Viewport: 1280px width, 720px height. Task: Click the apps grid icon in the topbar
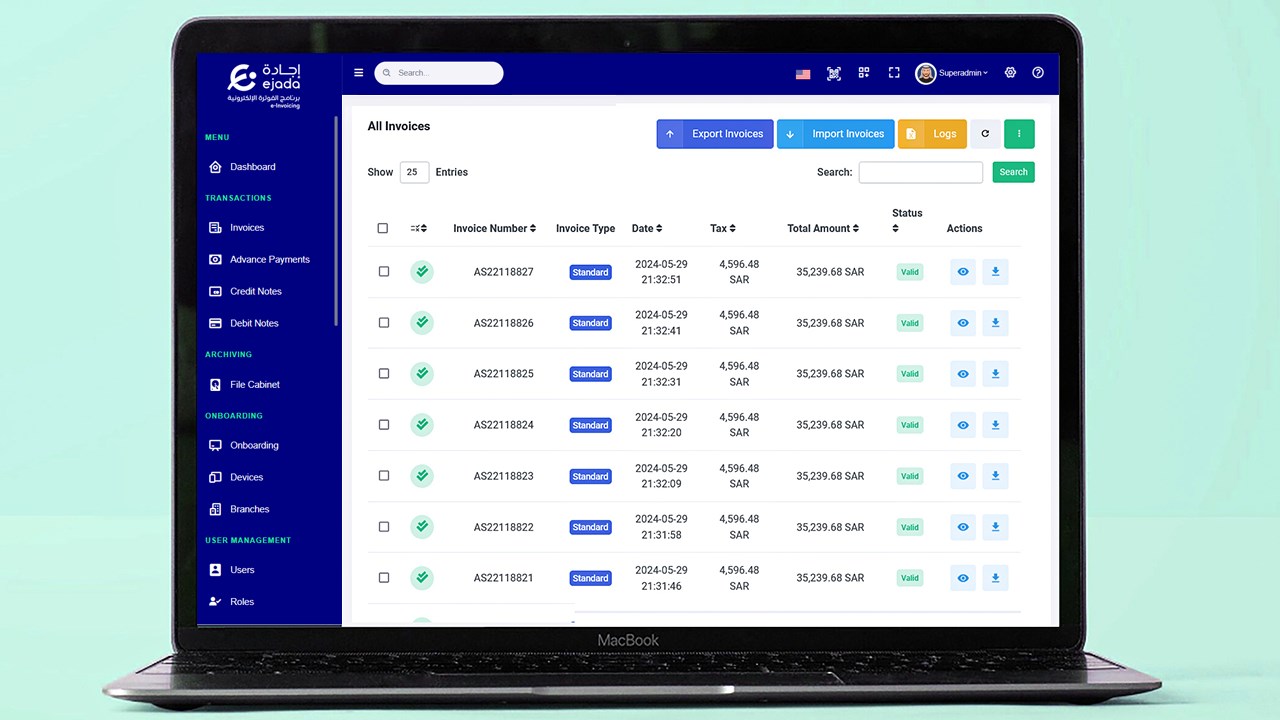click(x=863, y=73)
